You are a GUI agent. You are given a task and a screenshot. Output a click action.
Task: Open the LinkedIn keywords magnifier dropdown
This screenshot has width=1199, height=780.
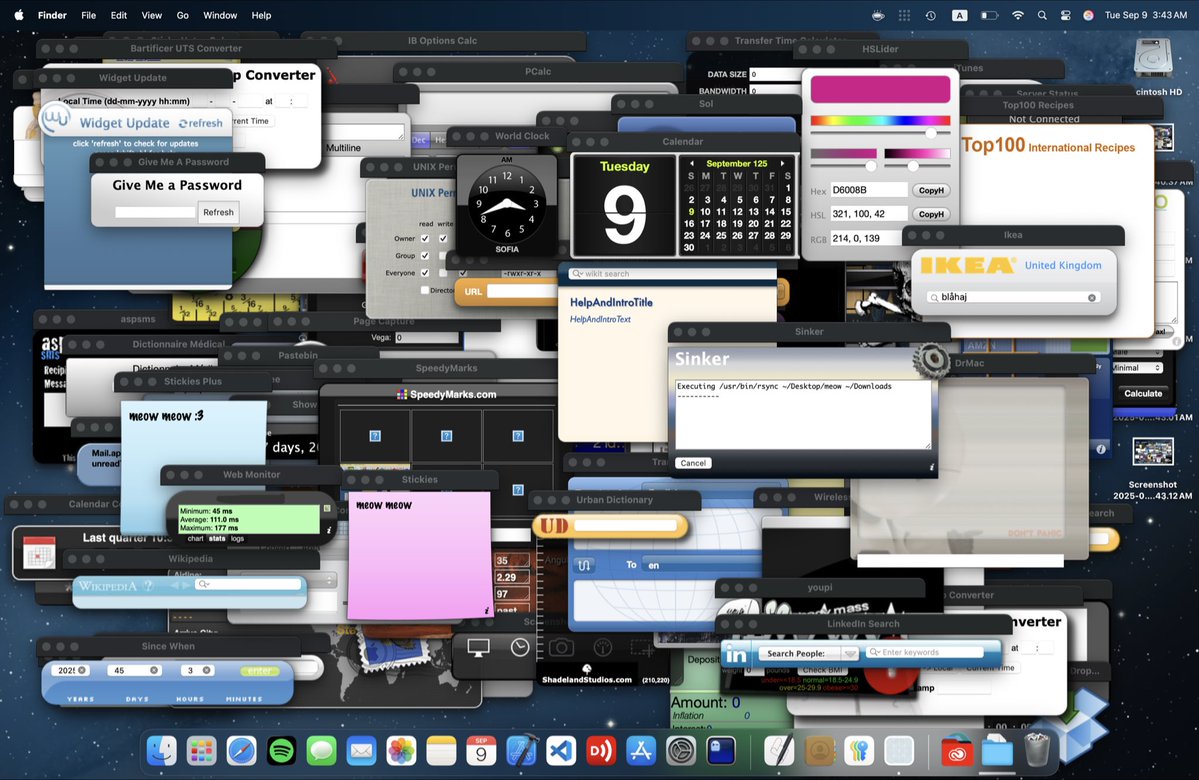tap(875, 652)
